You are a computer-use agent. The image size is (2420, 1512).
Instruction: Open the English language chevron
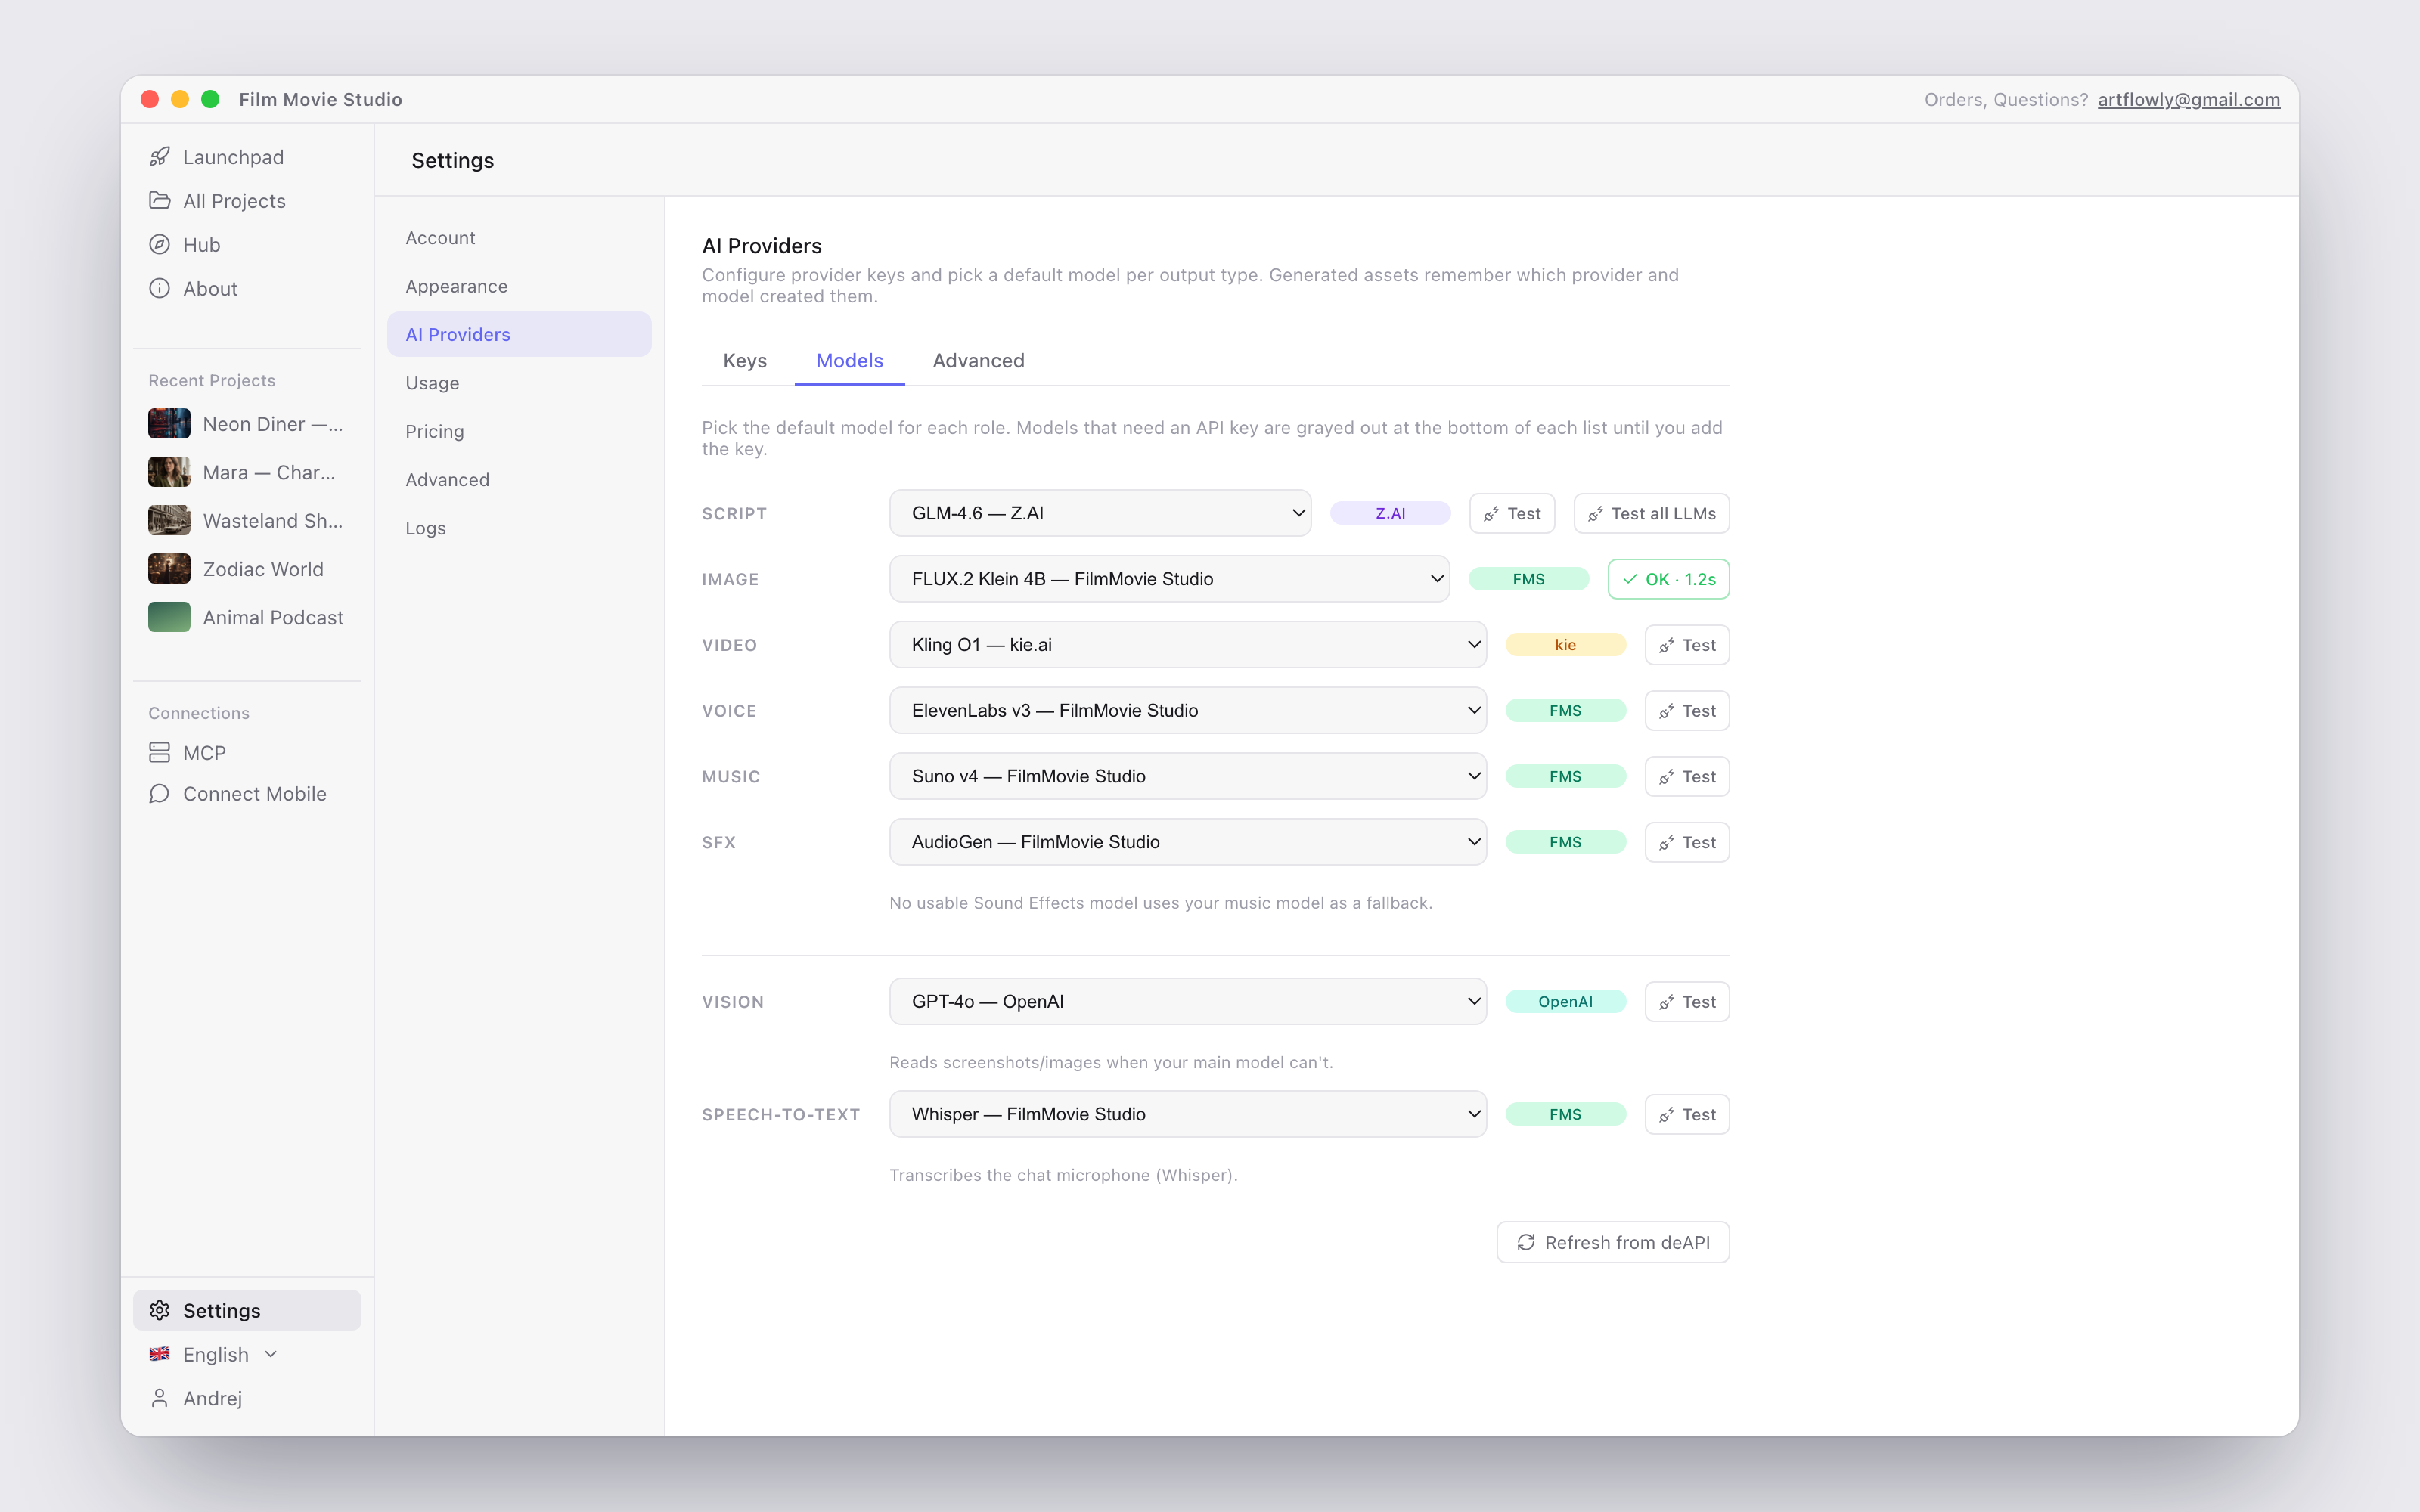(271, 1354)
